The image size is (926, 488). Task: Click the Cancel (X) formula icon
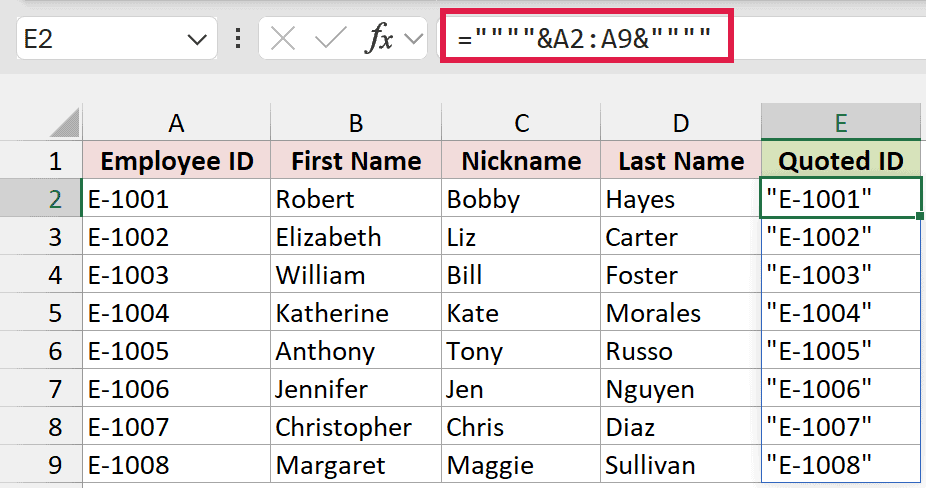[282, 39]
